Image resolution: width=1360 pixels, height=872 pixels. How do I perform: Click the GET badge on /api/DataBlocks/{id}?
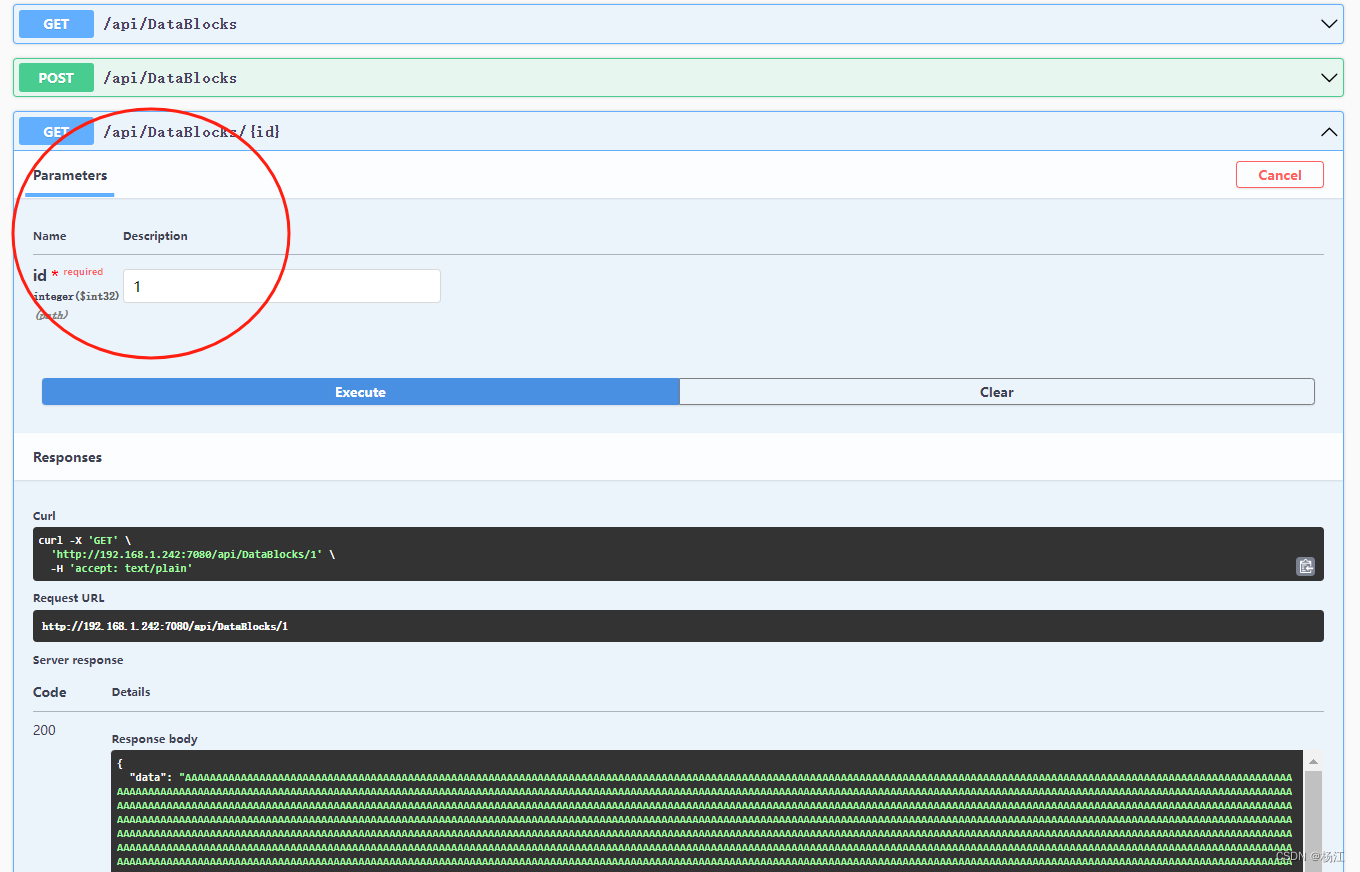55,131
